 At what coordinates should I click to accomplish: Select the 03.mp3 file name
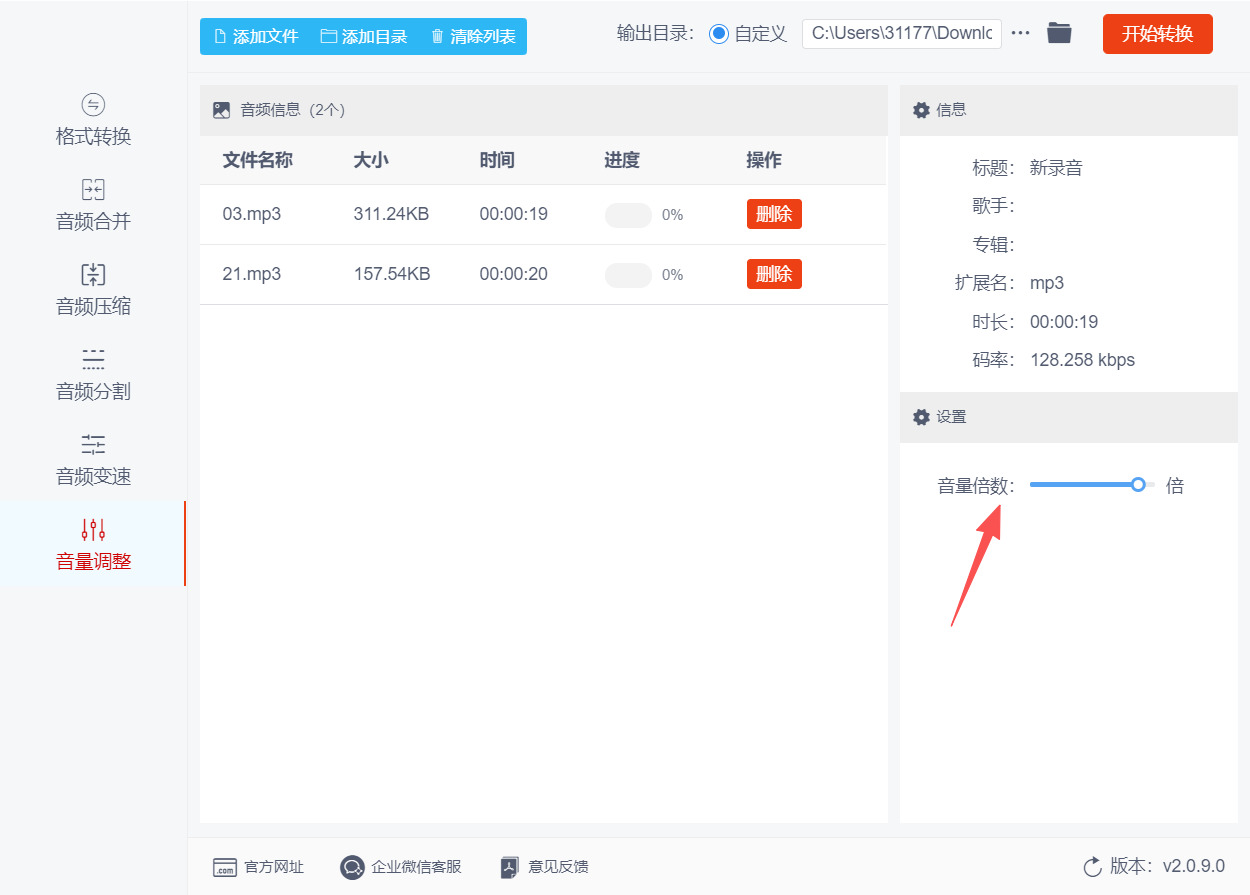coord(252,214)
